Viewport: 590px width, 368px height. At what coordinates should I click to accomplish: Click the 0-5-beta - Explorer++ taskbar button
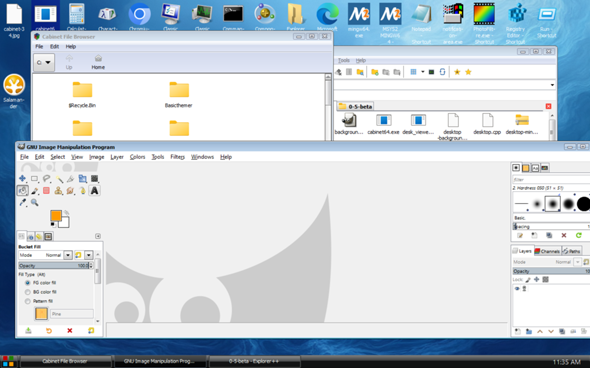(254, 361)
